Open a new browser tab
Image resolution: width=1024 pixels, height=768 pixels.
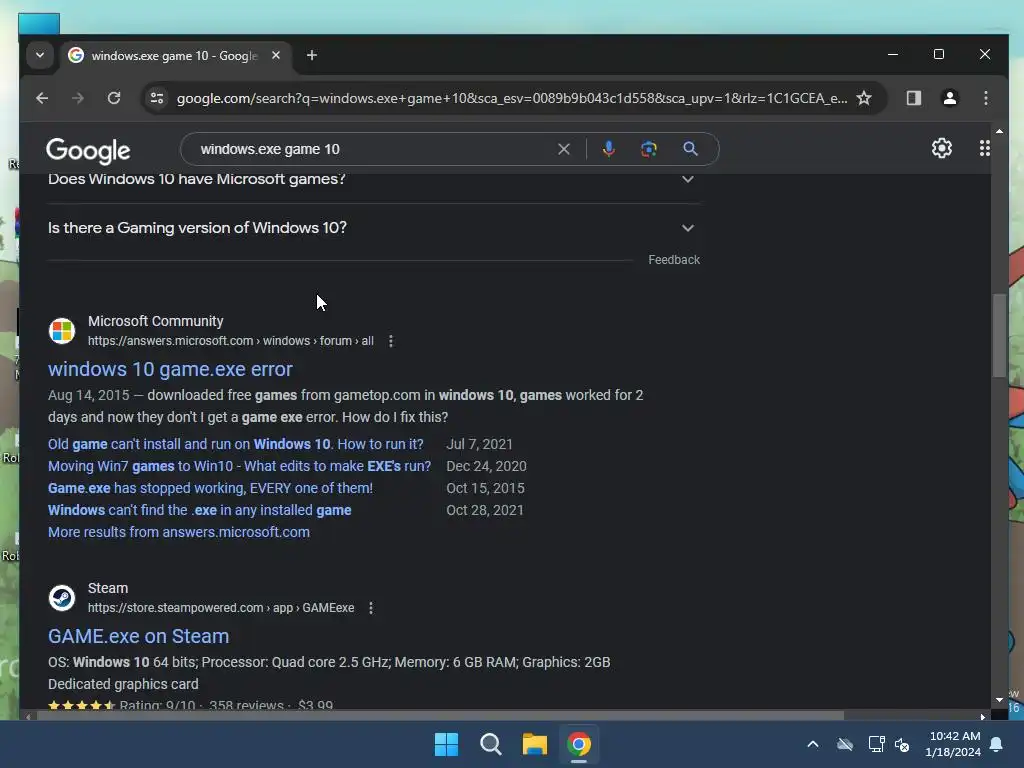[x=312, y=56]
